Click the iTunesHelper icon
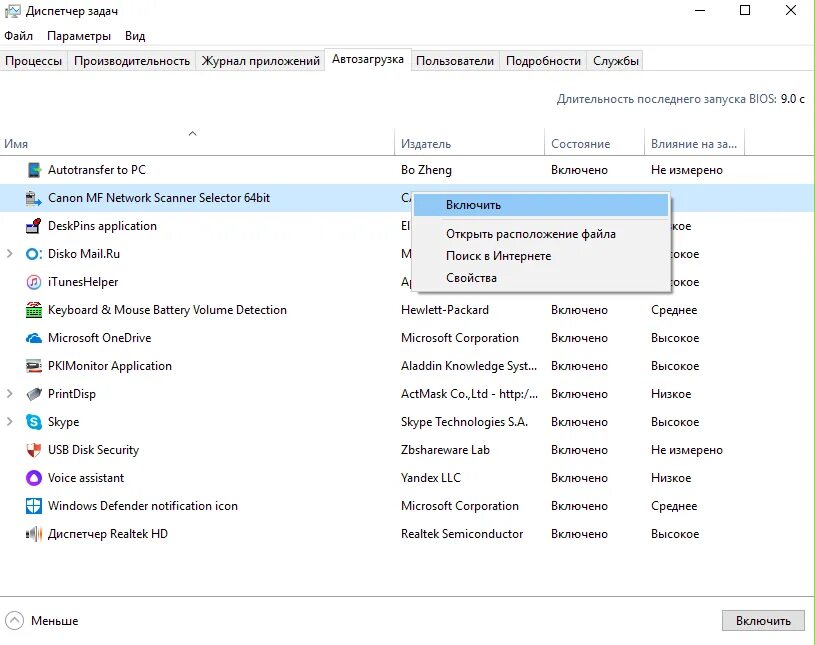The width and height of the screenshot is (815, 645). pos(34,282)
